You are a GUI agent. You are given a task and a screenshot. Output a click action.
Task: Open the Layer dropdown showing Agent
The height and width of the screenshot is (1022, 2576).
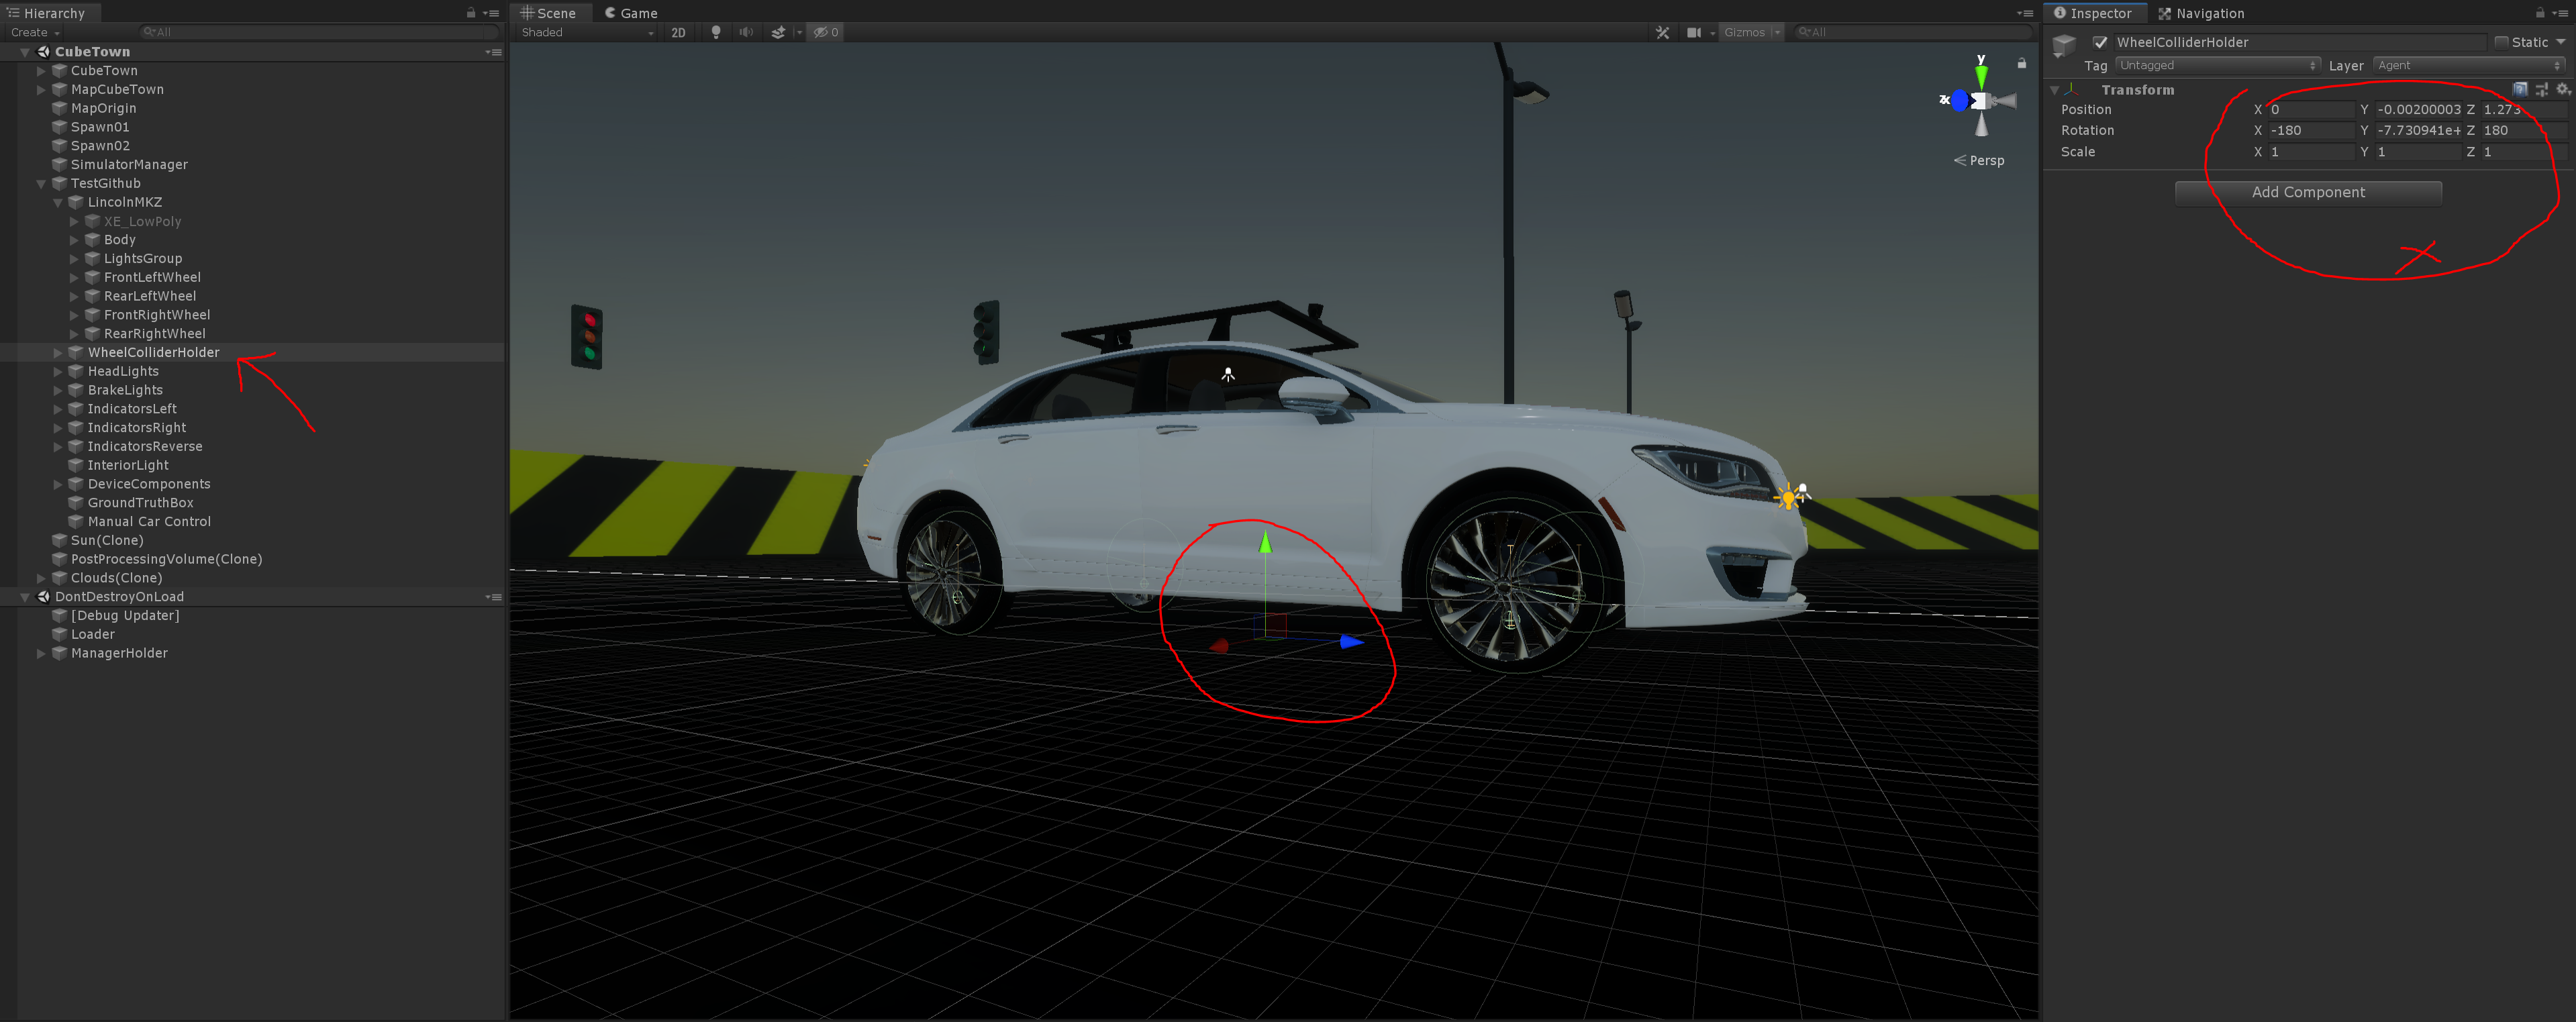click(2469, 65)
